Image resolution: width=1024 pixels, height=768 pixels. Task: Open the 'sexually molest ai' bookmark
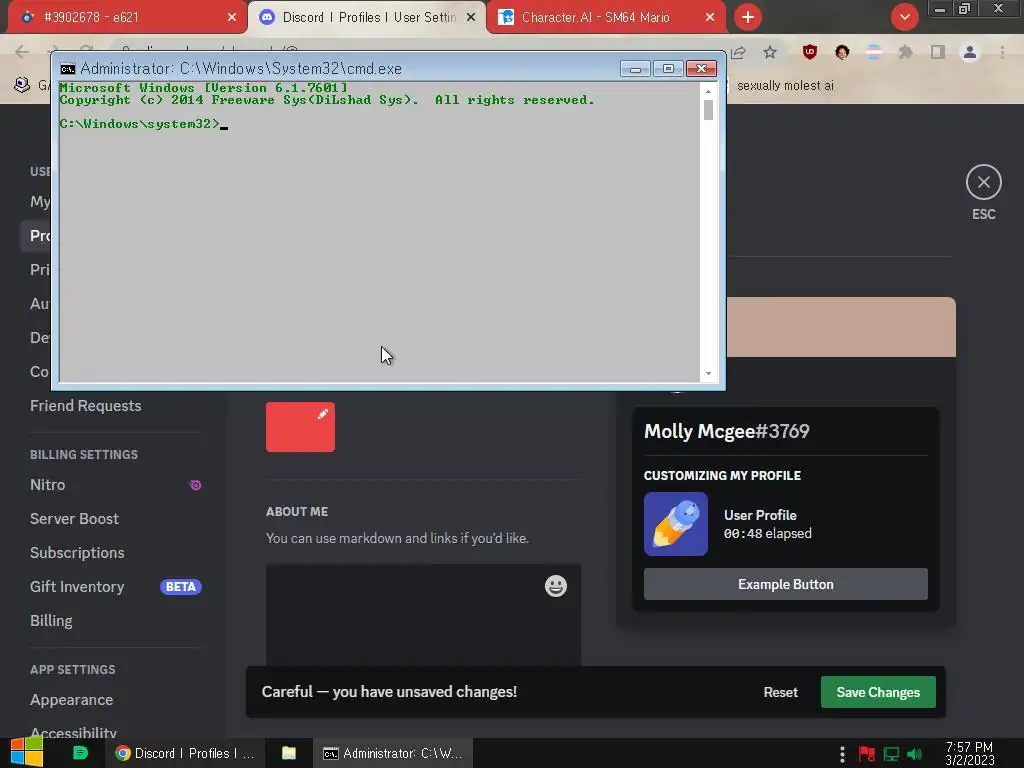[x=785, y=86]
